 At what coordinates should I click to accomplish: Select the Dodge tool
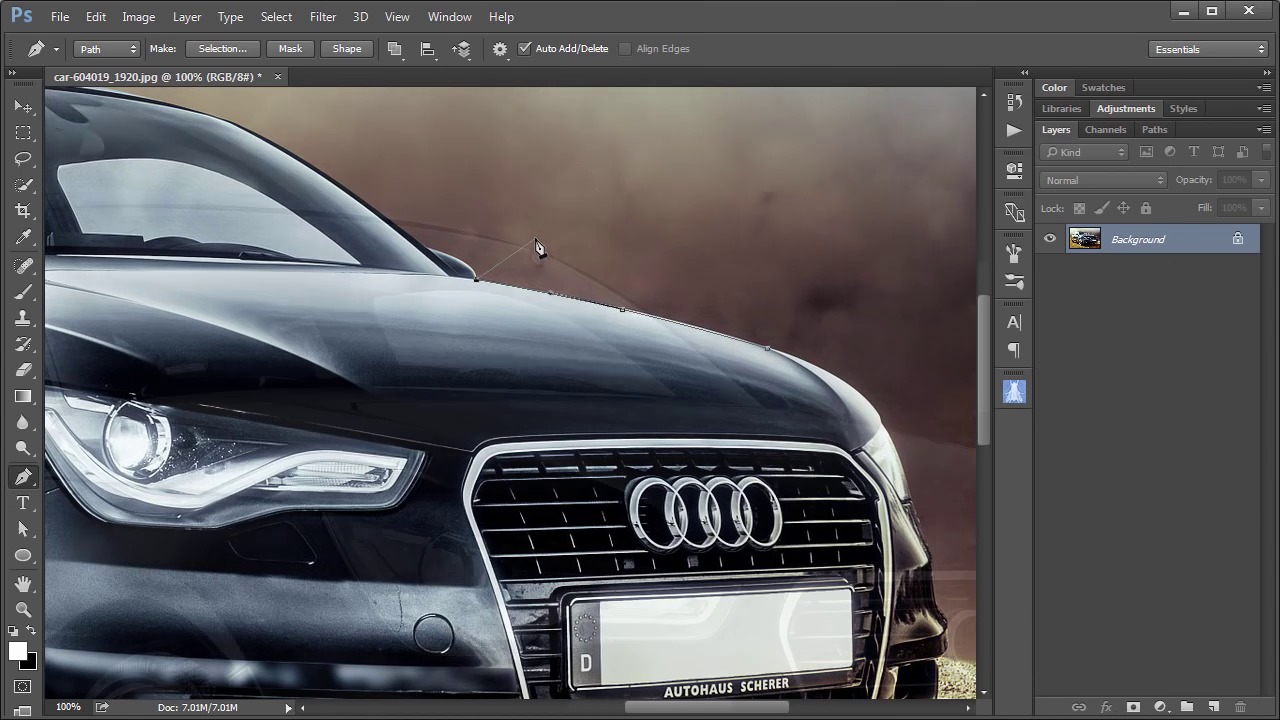click(x=23, y=448)
